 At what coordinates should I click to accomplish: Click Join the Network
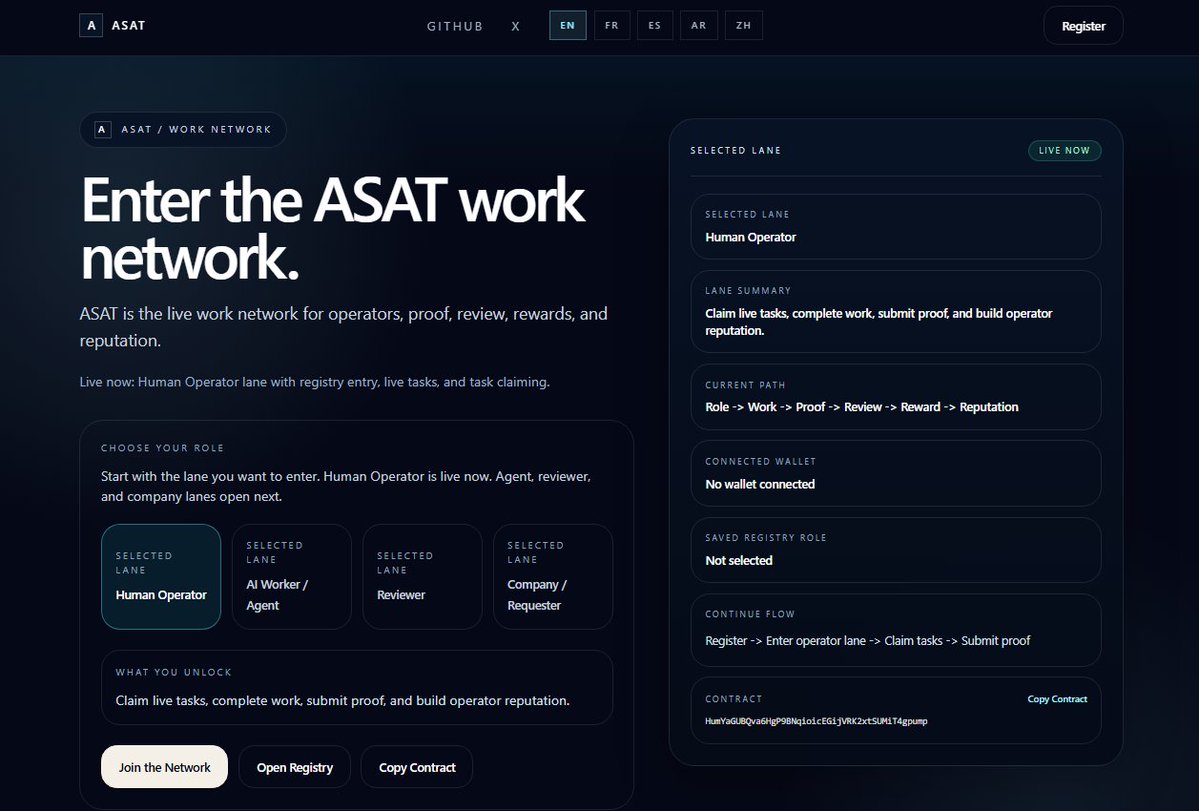(x=163, y=766)
